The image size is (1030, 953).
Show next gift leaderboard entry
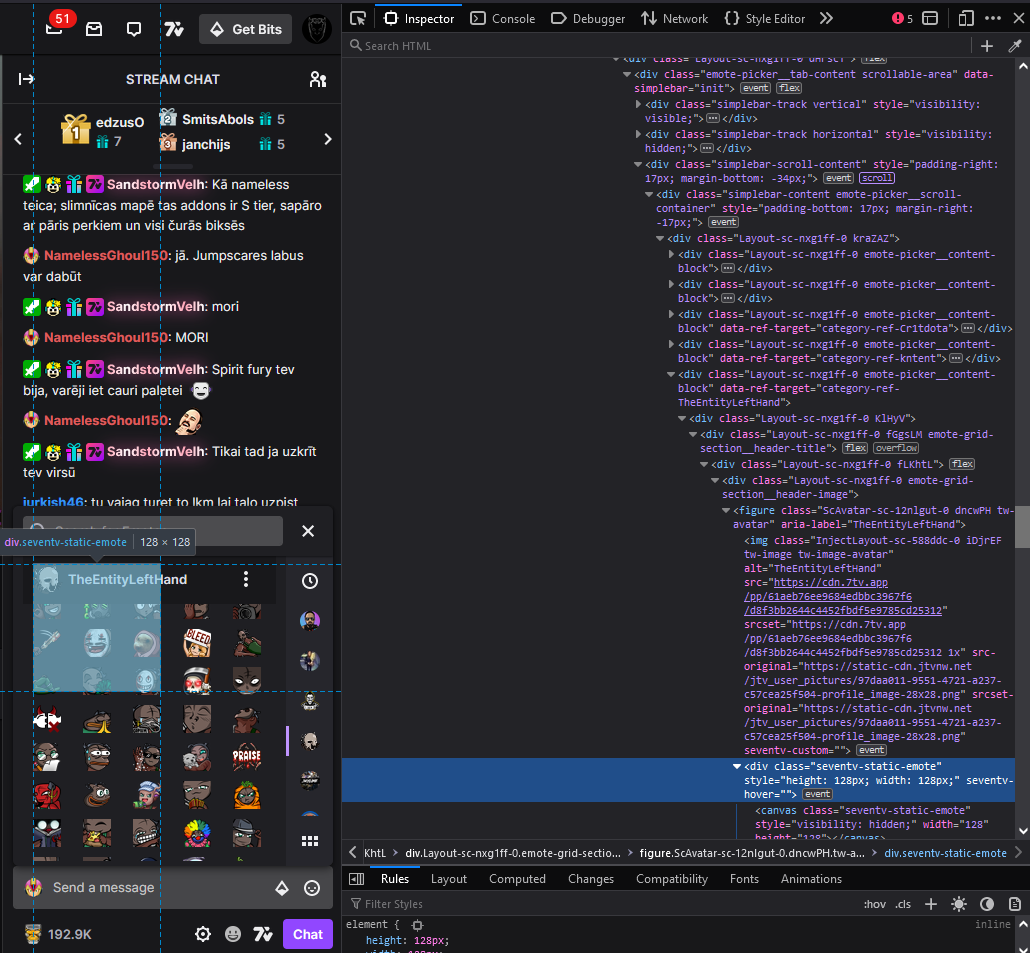coord(328,139)
